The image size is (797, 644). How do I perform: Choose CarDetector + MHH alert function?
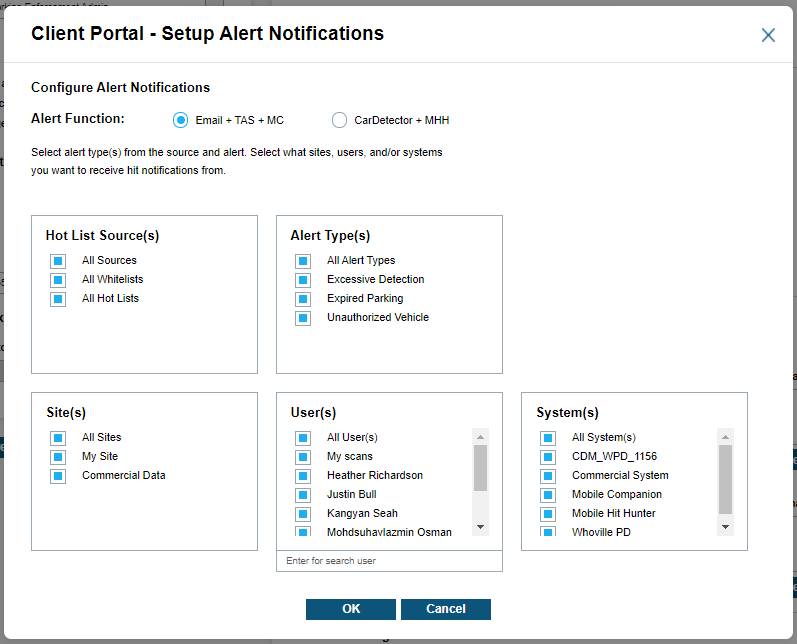coord(339,120)
